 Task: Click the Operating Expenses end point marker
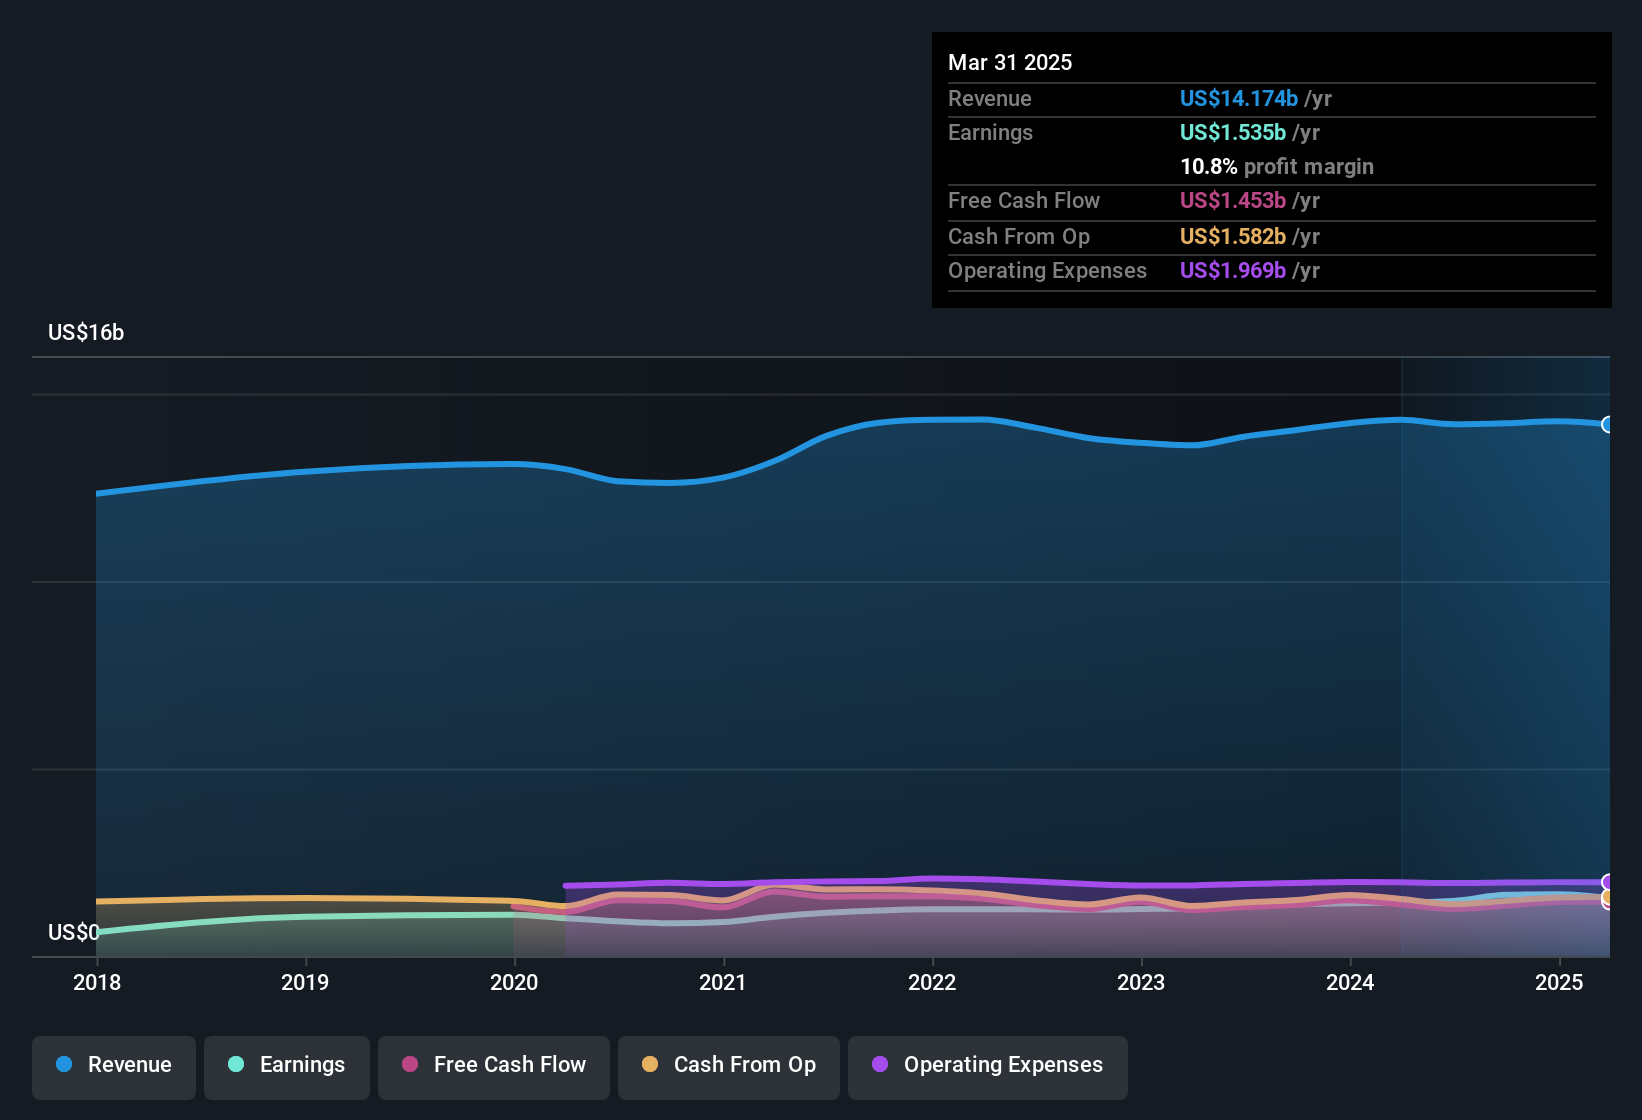coord(1608,882)
